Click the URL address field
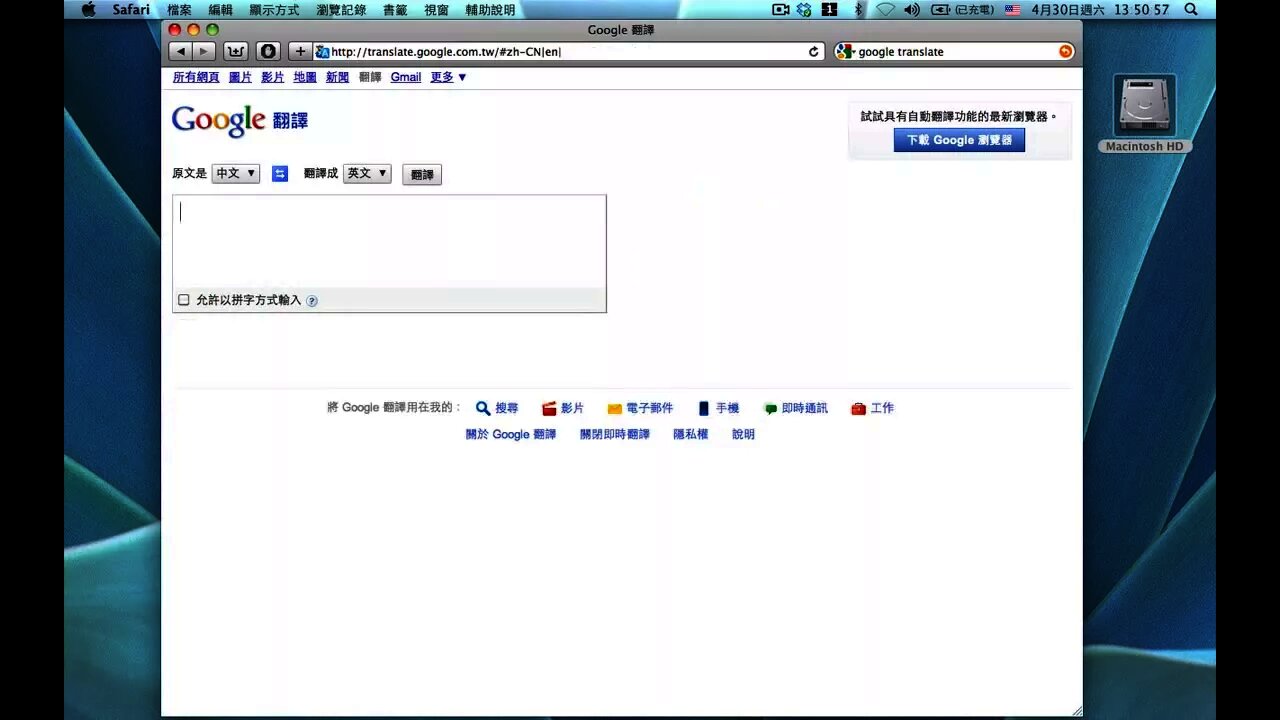1280x720 pixels. tap(568, 51)
